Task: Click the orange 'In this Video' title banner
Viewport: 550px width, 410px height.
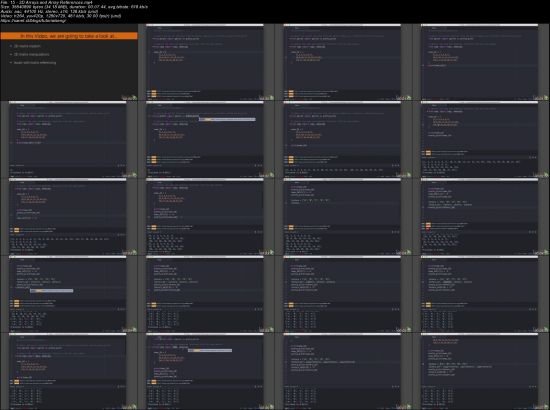Action: pyautogui.click(x=69, y=36)
